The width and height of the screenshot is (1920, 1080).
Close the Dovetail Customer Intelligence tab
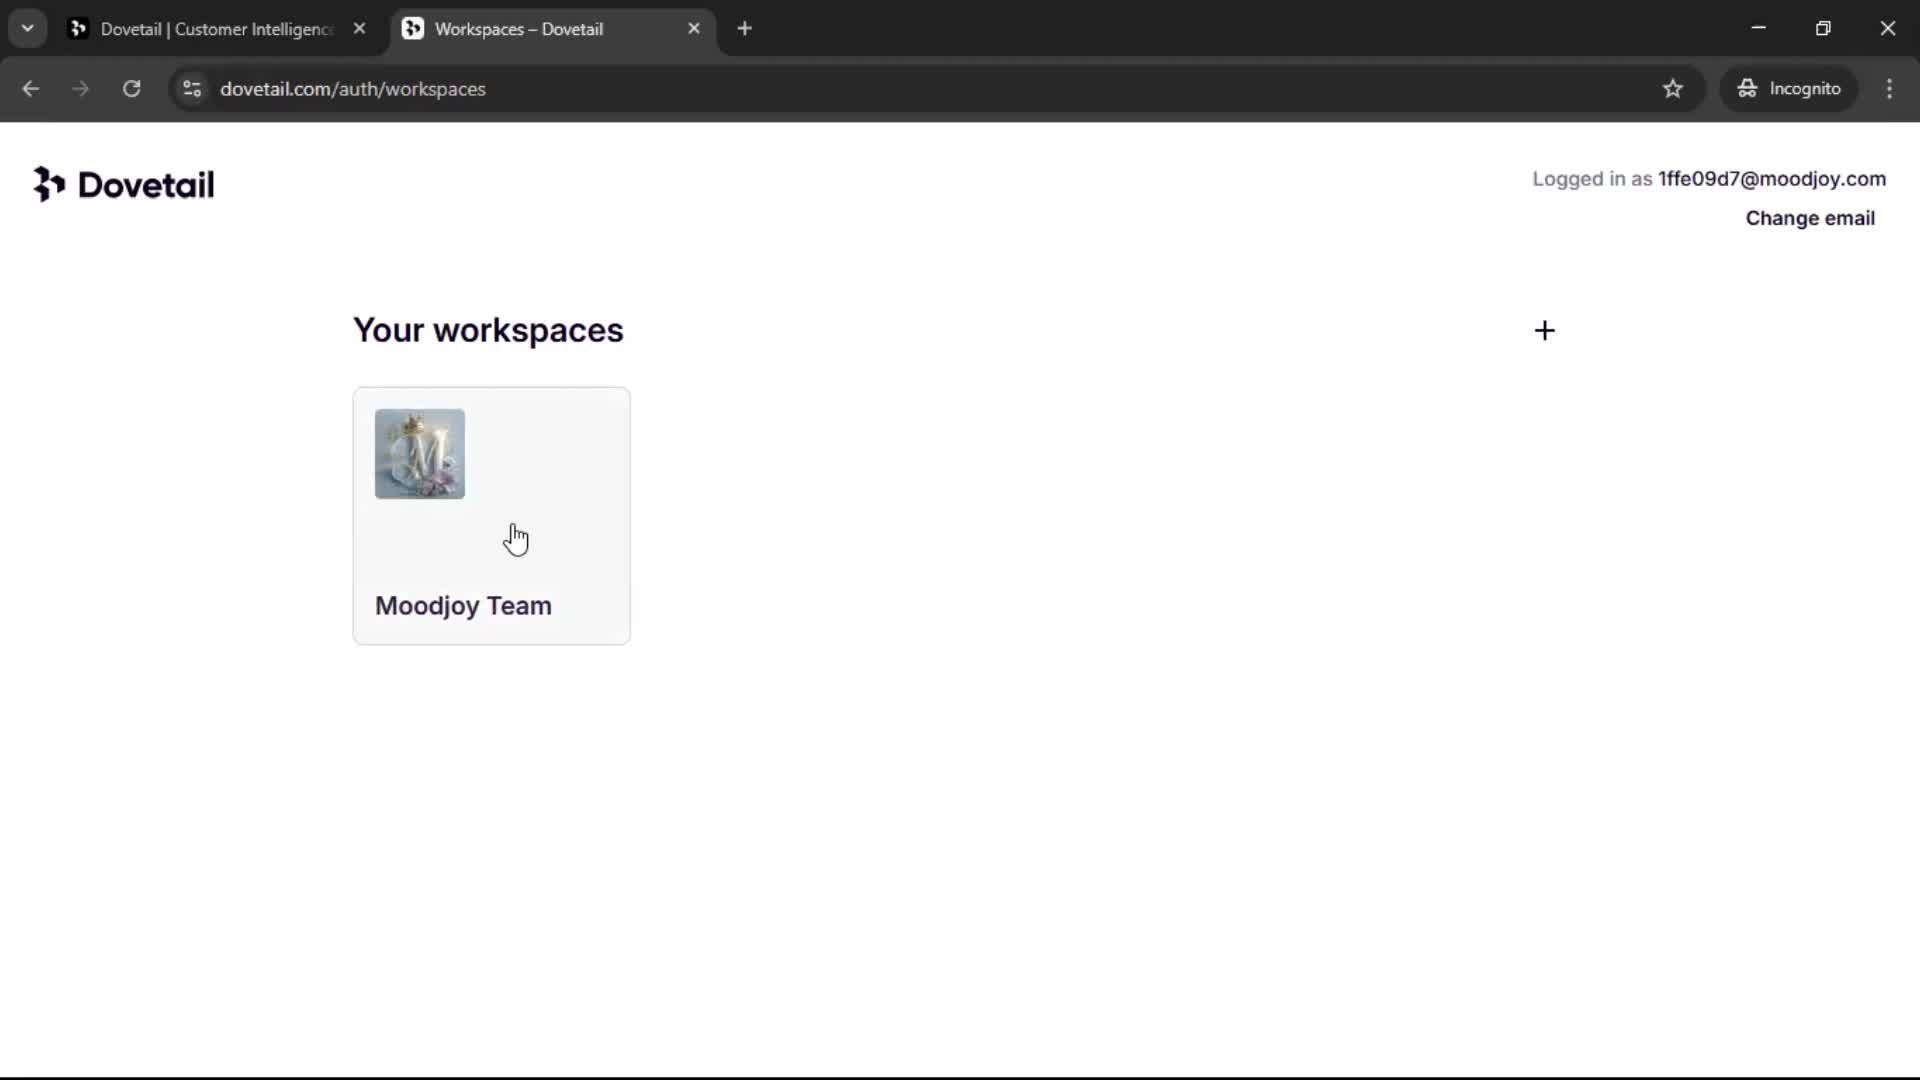(359, 29)
